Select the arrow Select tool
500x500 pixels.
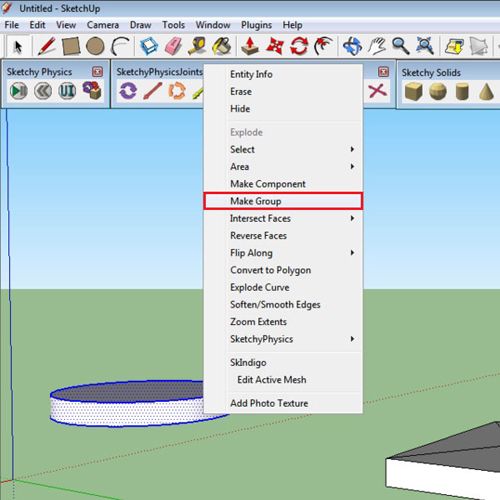[18, 46]
